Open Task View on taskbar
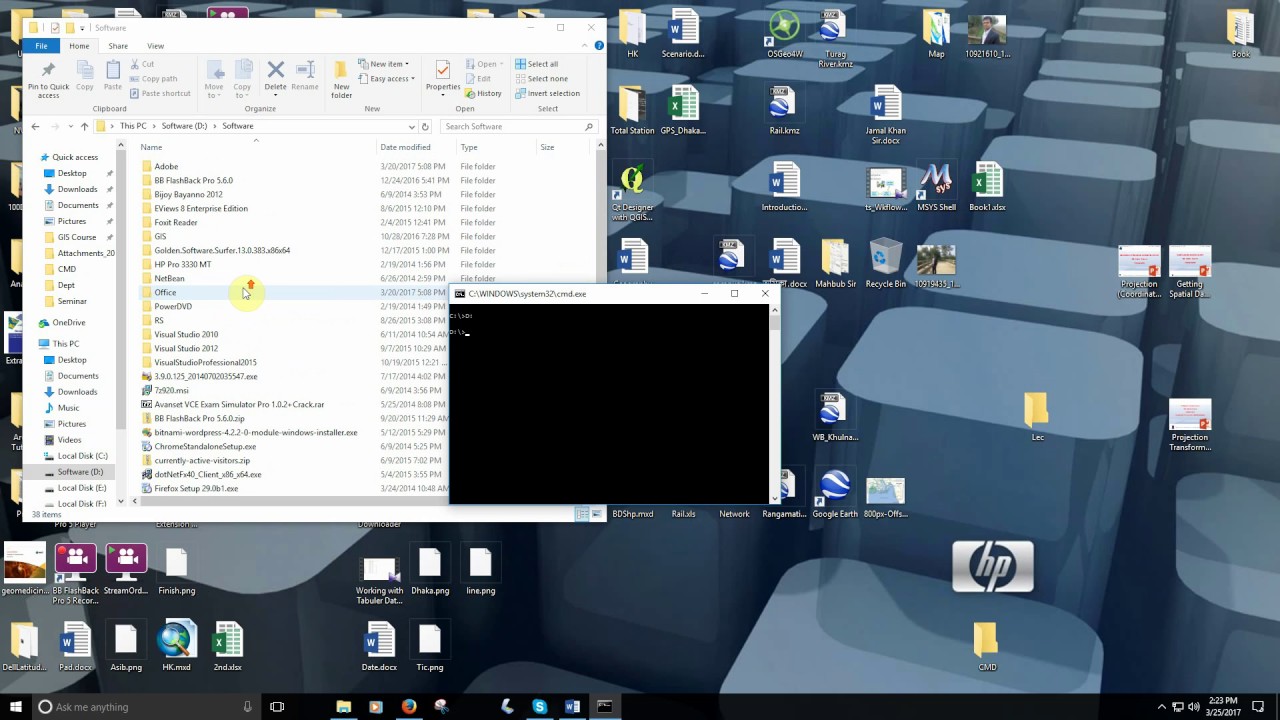The width and height of the screenshot is (1280, 720). [277, 706]
